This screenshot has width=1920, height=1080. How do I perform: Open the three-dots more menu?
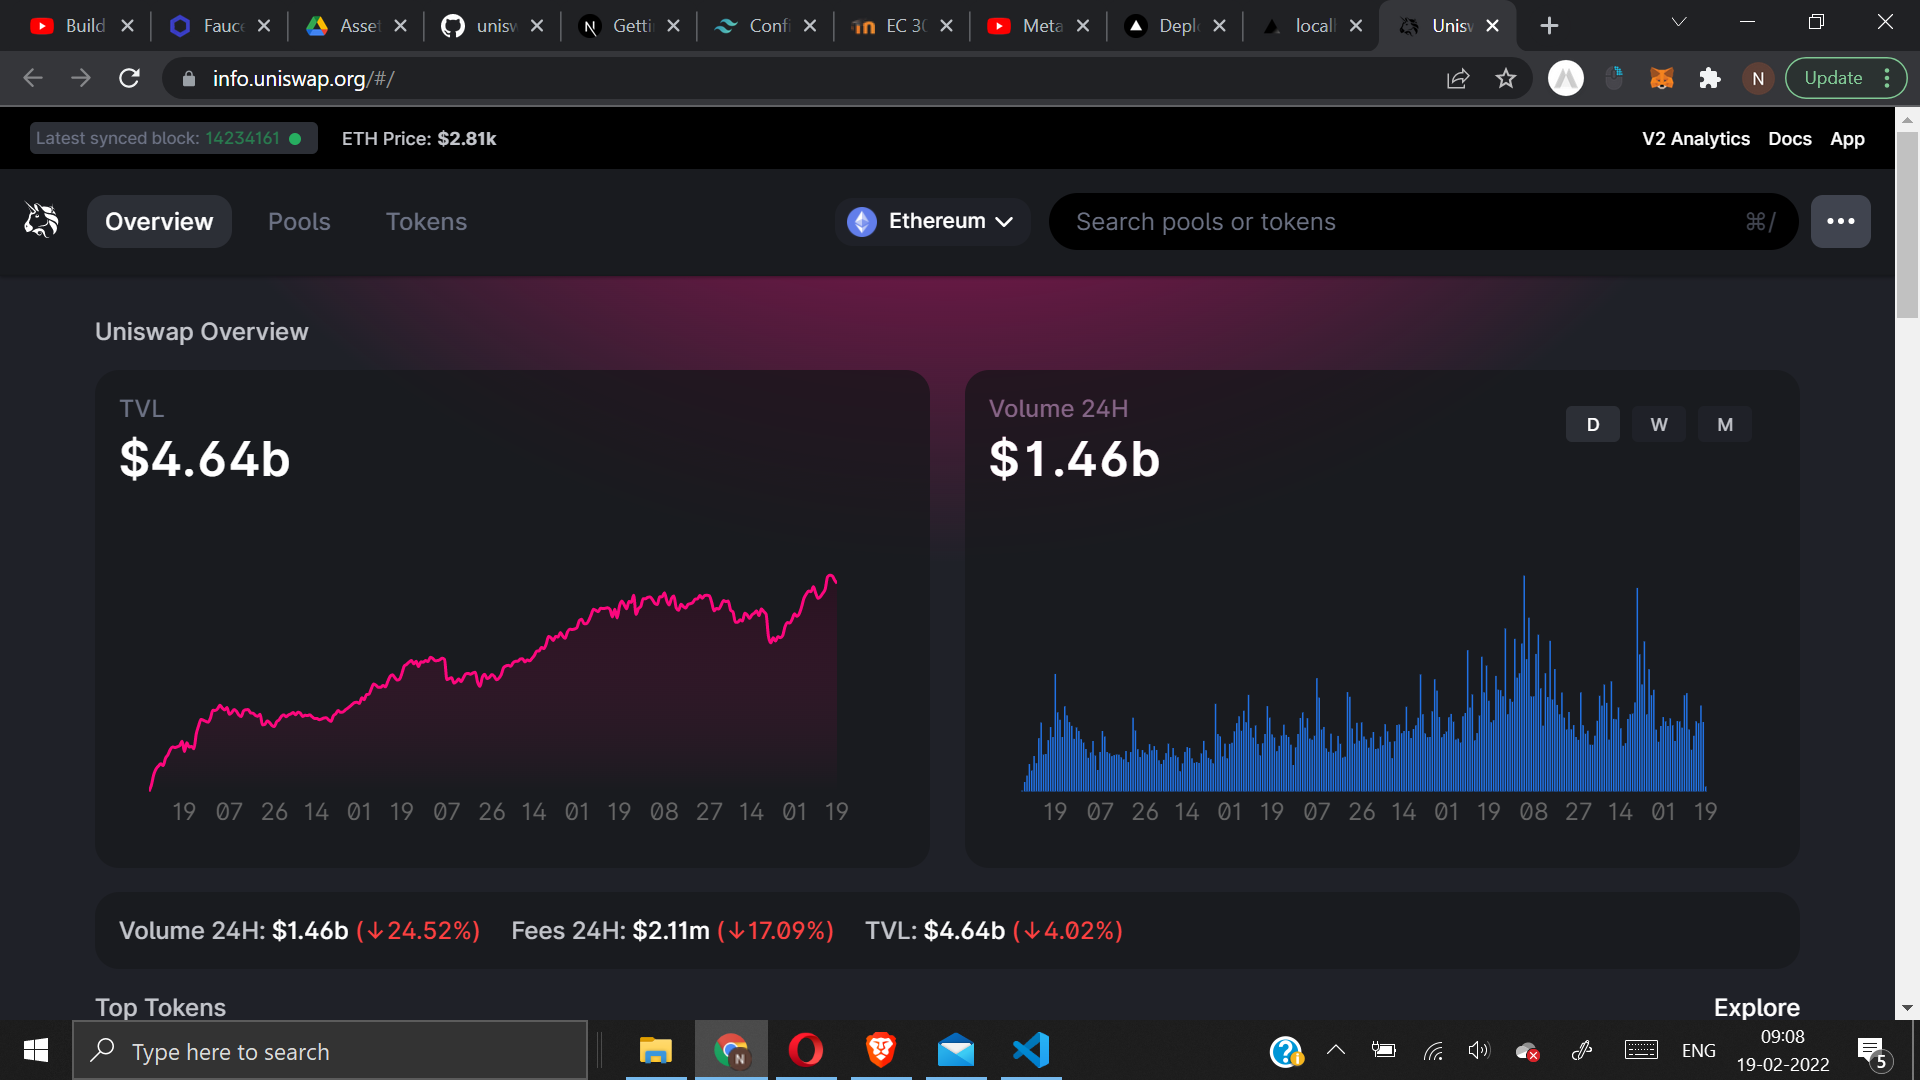click(1840, 221)
